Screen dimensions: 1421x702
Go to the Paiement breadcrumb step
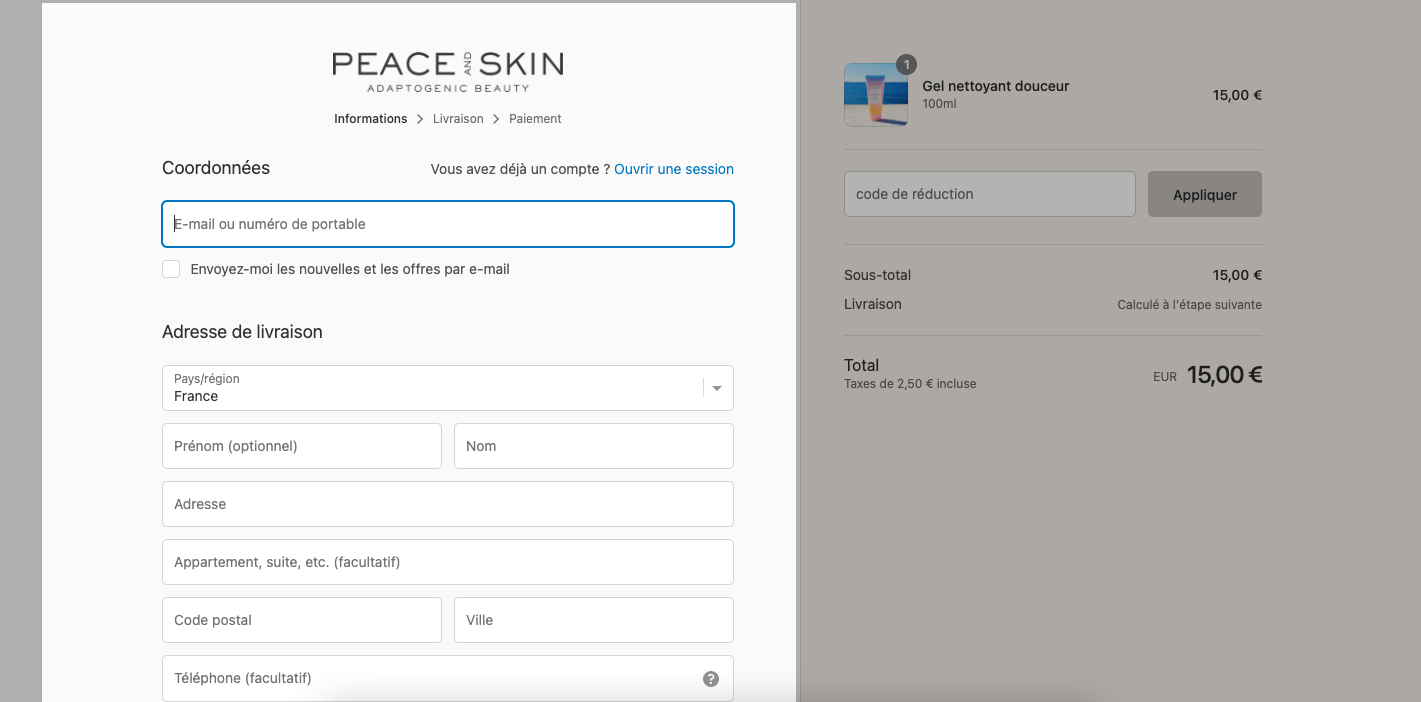(x=535, y=119)
